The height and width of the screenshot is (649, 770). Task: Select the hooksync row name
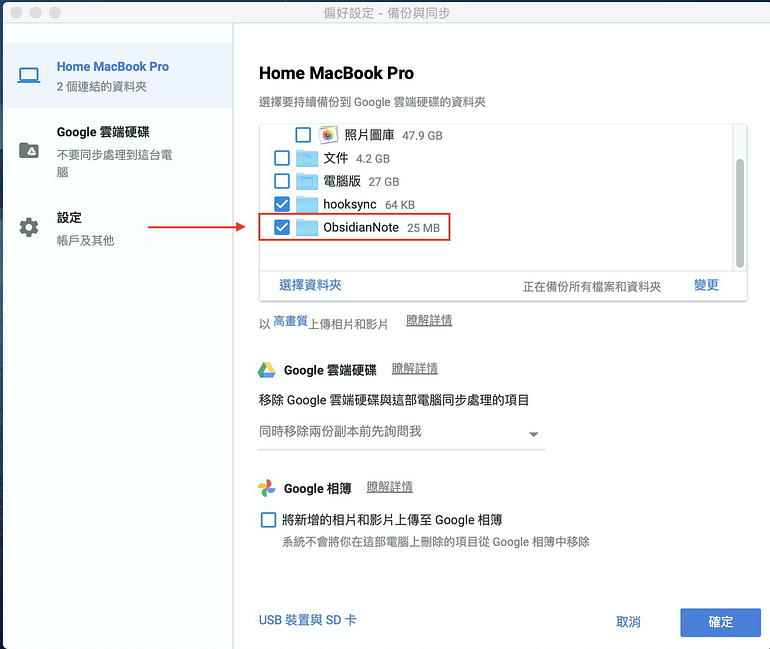(350, 204)
